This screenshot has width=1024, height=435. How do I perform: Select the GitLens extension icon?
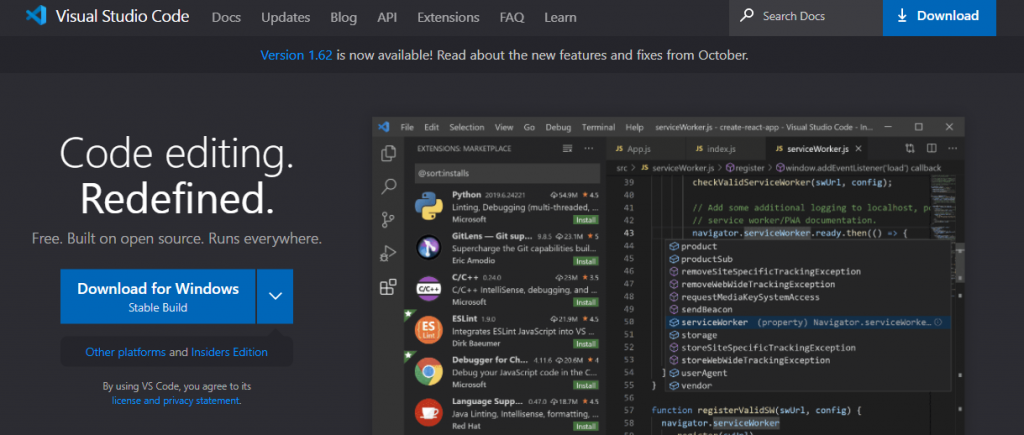(429, 248)
